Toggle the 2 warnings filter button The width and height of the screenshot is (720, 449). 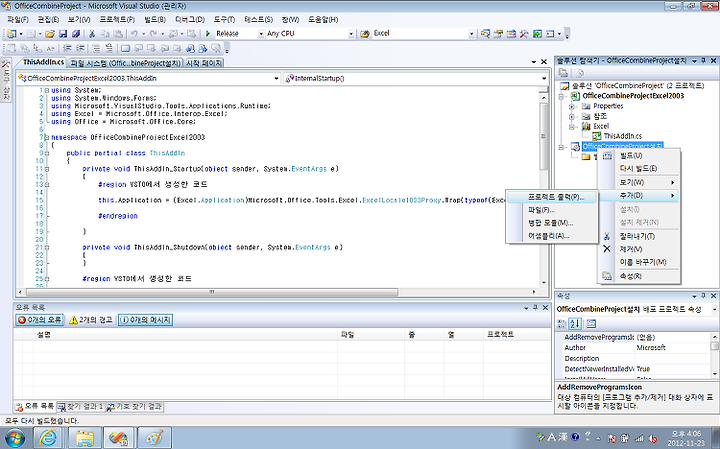pyautogui.click(x=90, y=320)
